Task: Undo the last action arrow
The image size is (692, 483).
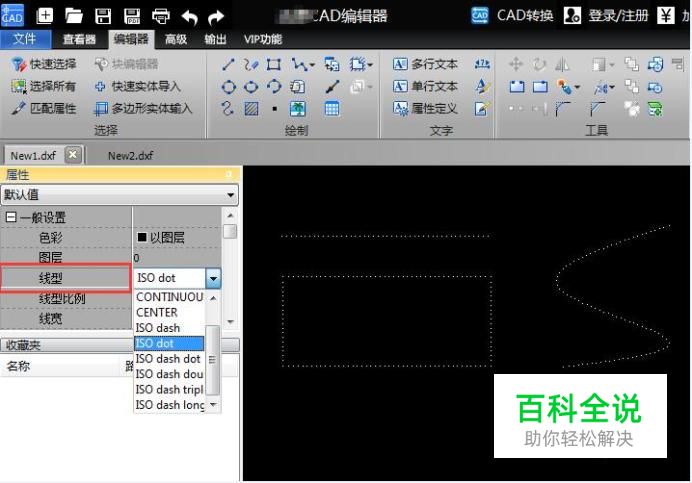Action: [x=189, y=17]
